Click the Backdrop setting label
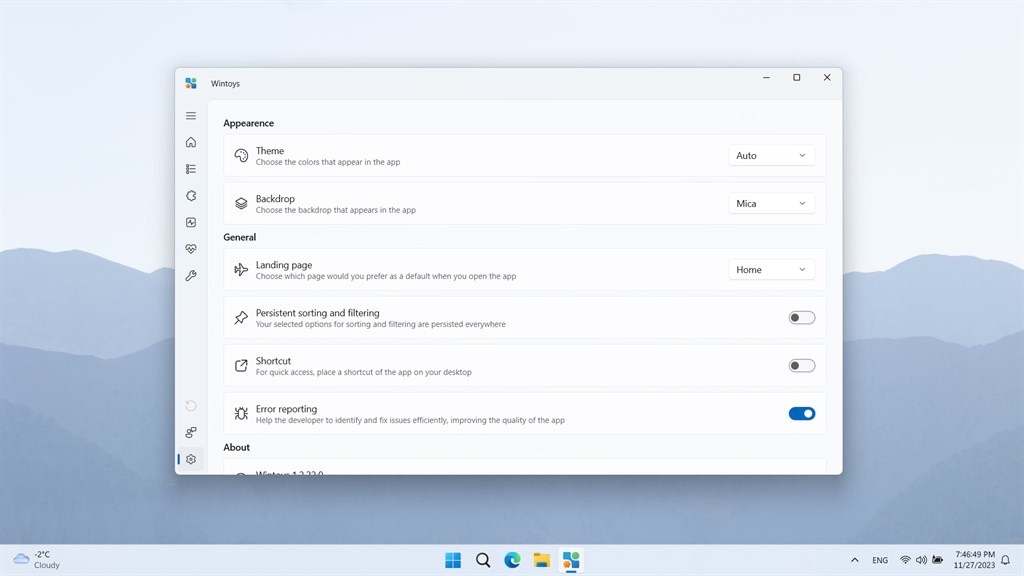The height and width of the screenshot is (576, 1024). 275,199
